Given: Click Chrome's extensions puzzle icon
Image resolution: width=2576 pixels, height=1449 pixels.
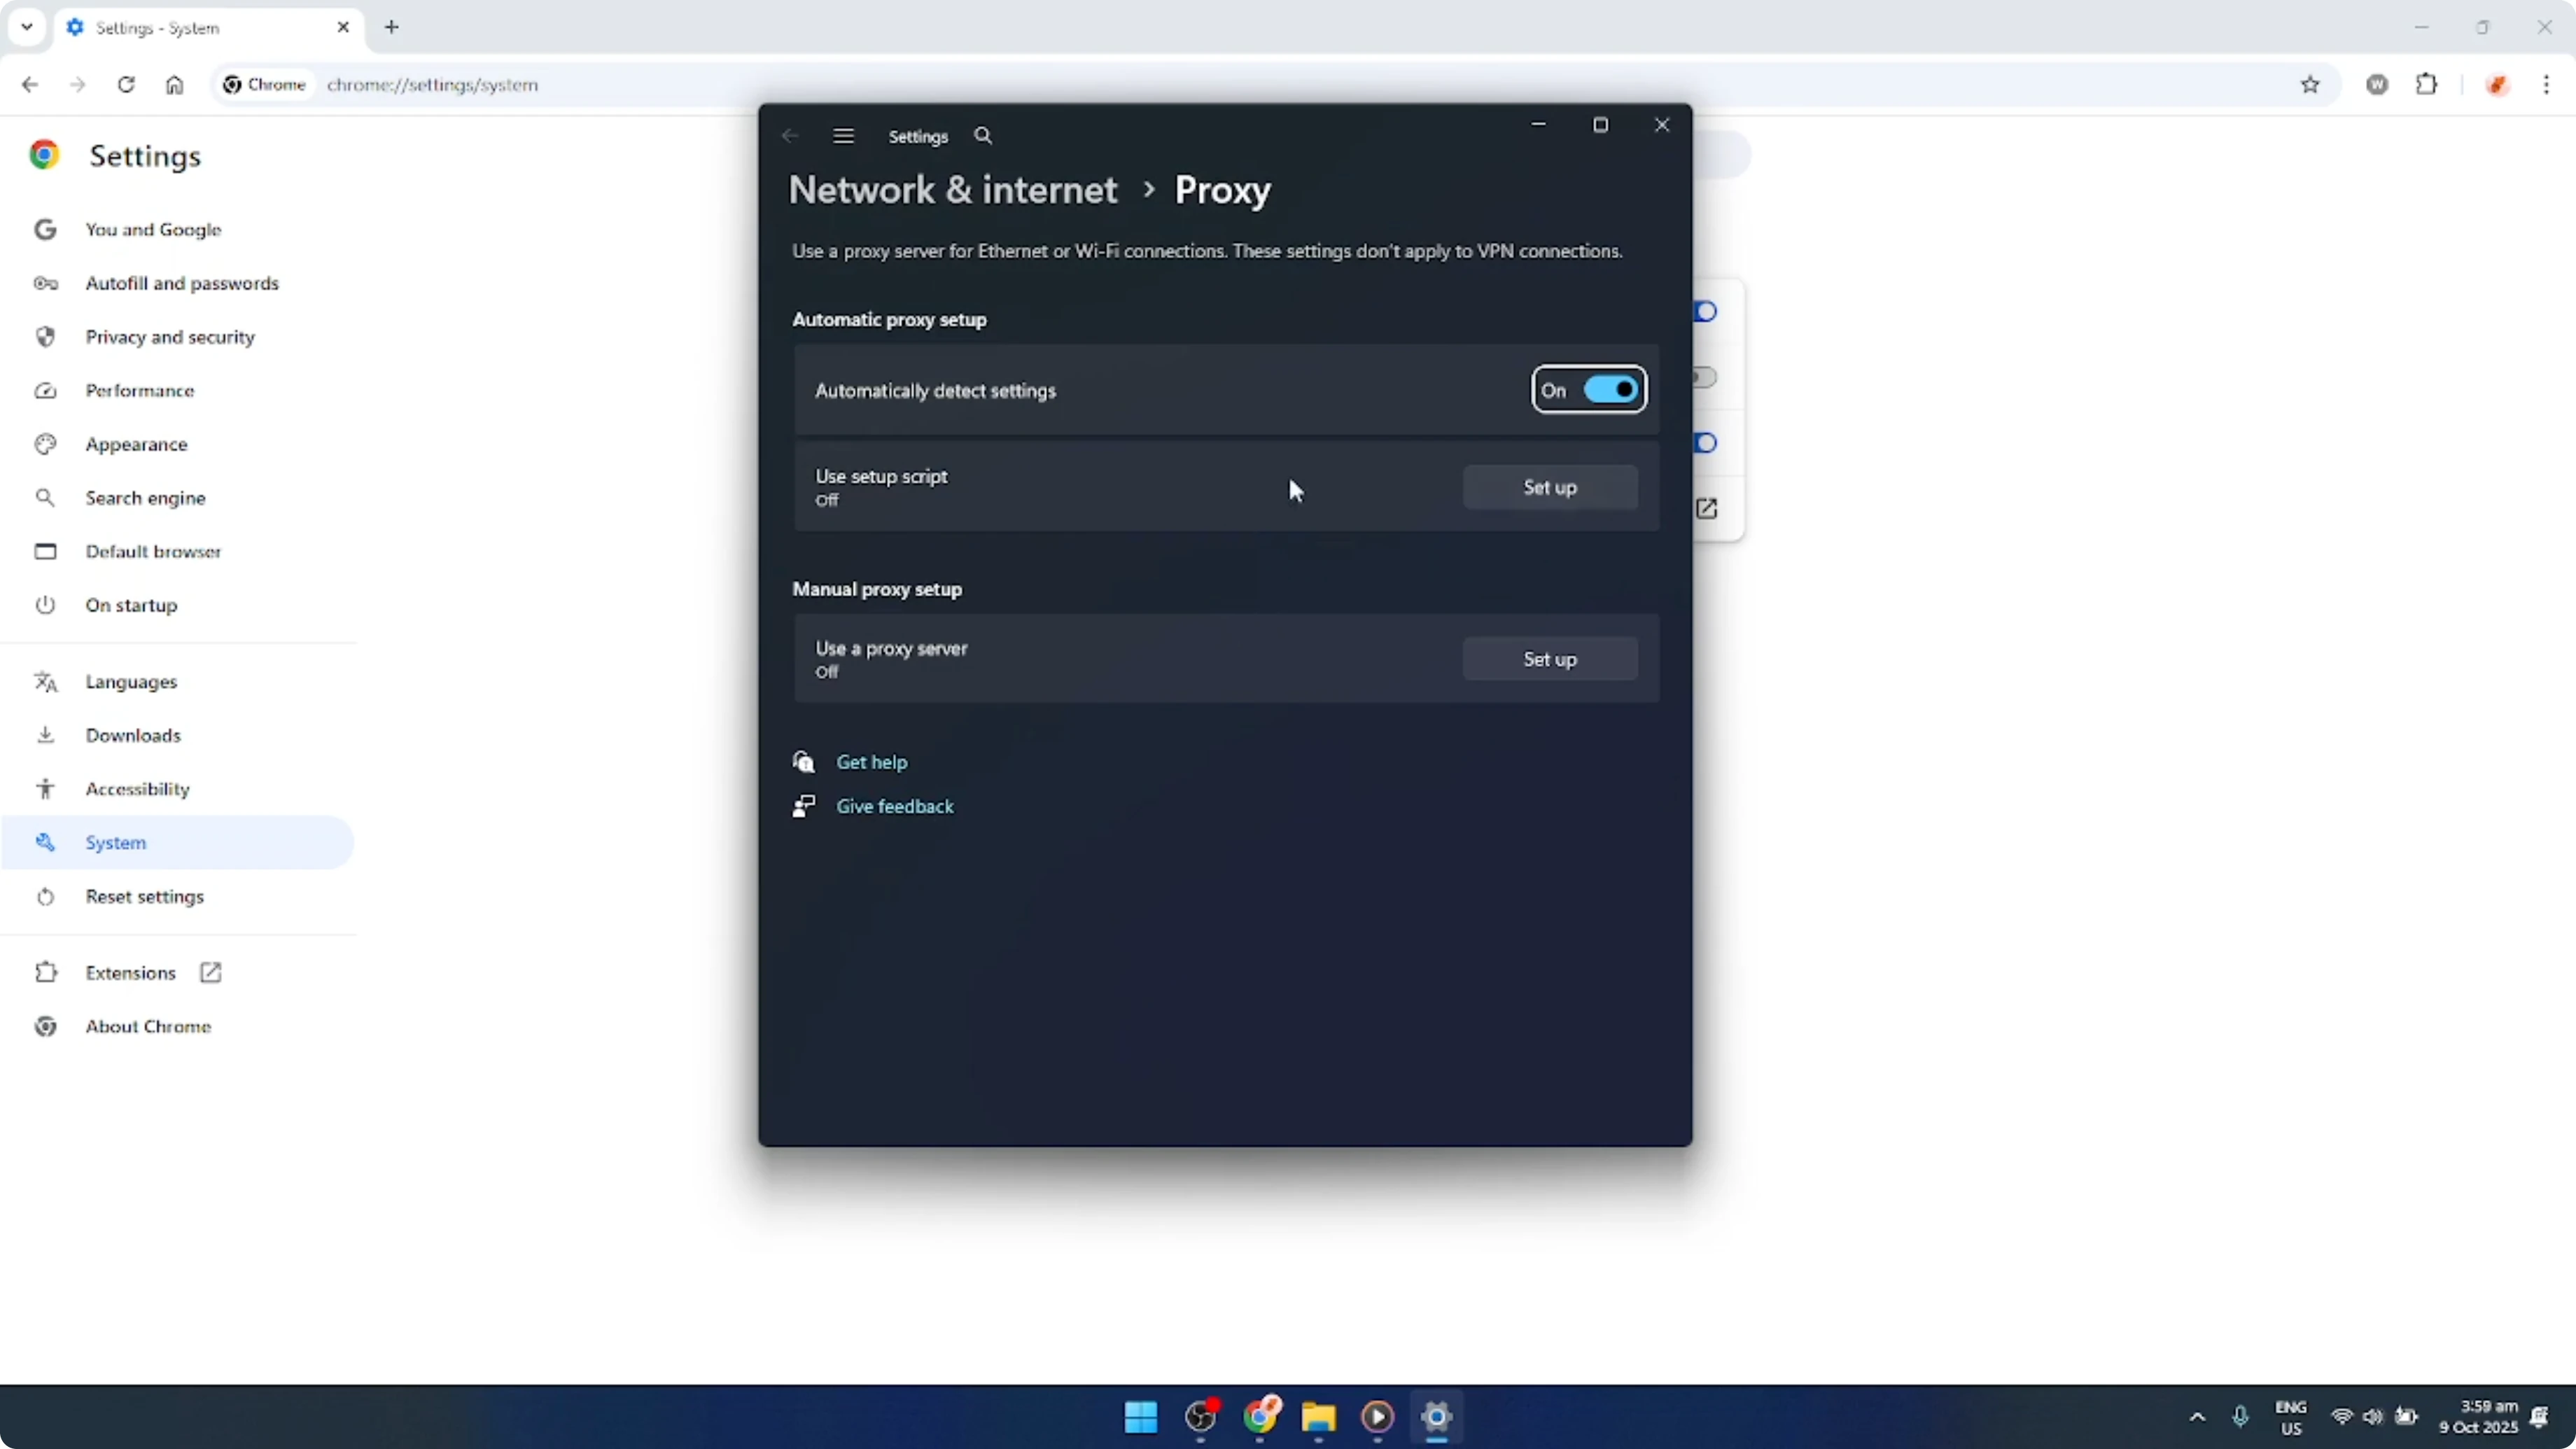Looking at the screenshot, I should tap(2428, 85).
